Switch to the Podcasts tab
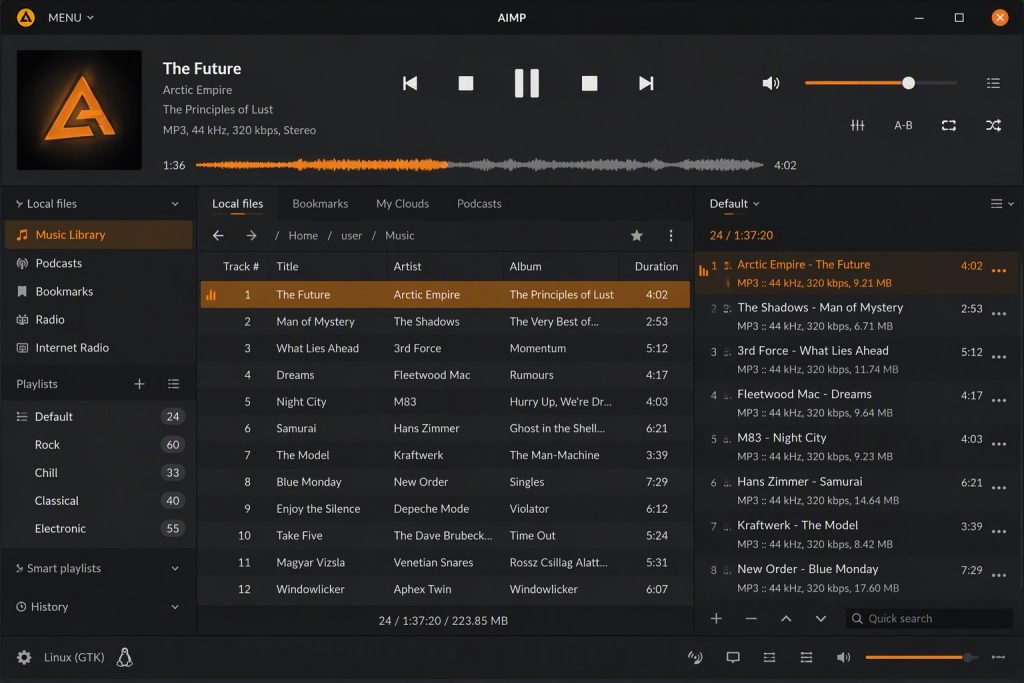The image size is (1024, 683). coord(479,204)
